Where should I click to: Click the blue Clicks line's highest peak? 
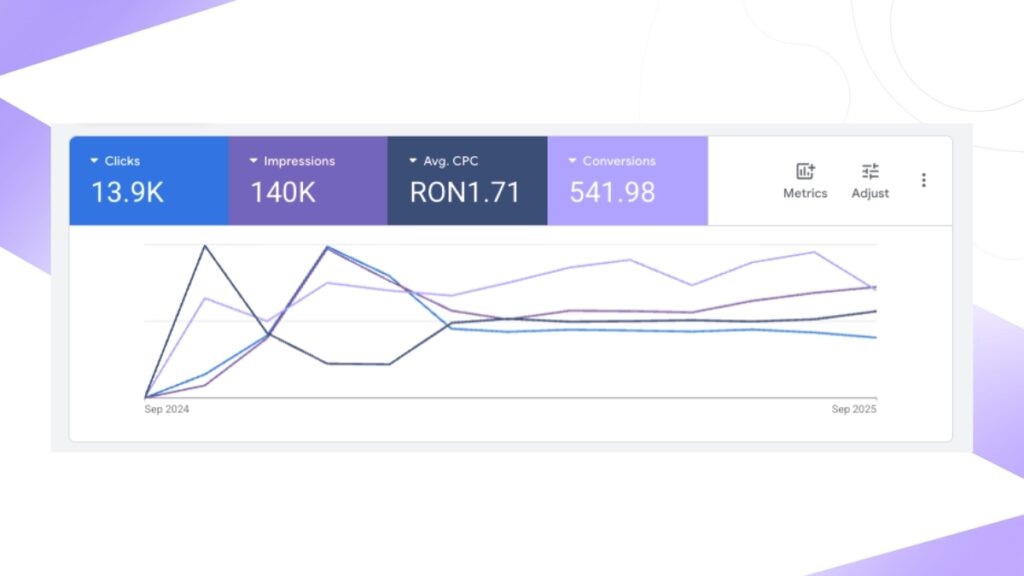(327, 246)
